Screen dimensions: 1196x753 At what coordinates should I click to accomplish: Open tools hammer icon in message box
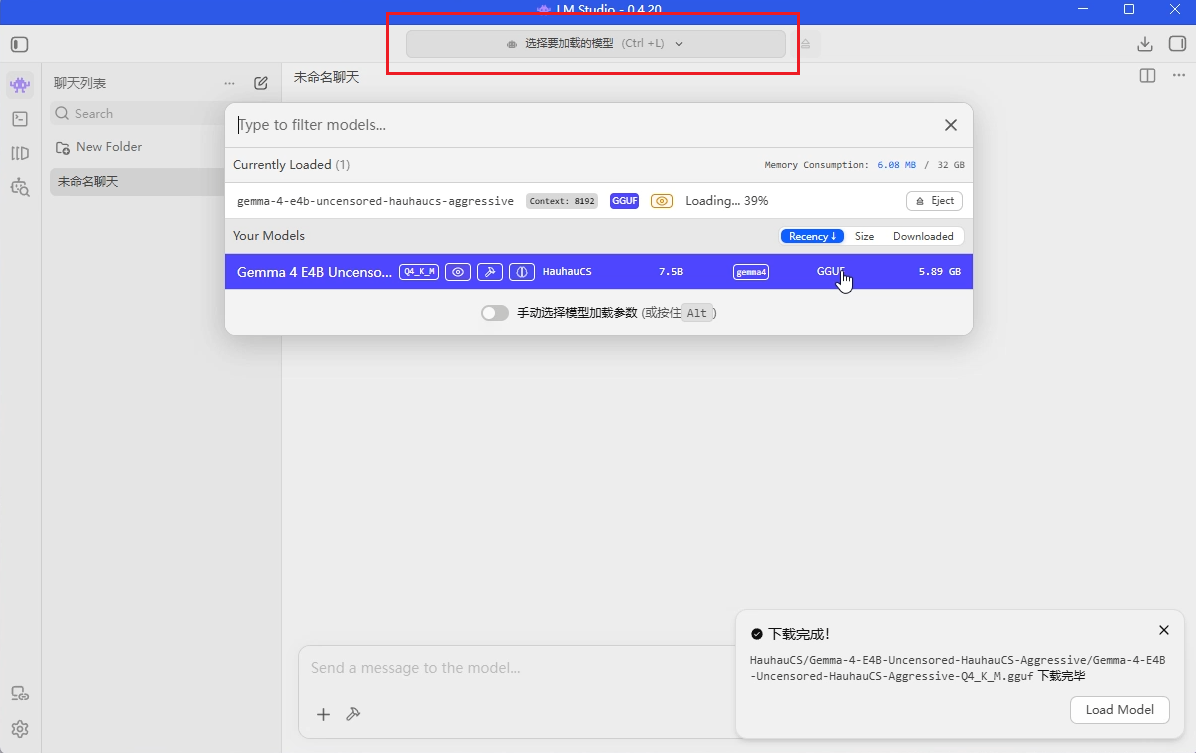tap(353, 714)
